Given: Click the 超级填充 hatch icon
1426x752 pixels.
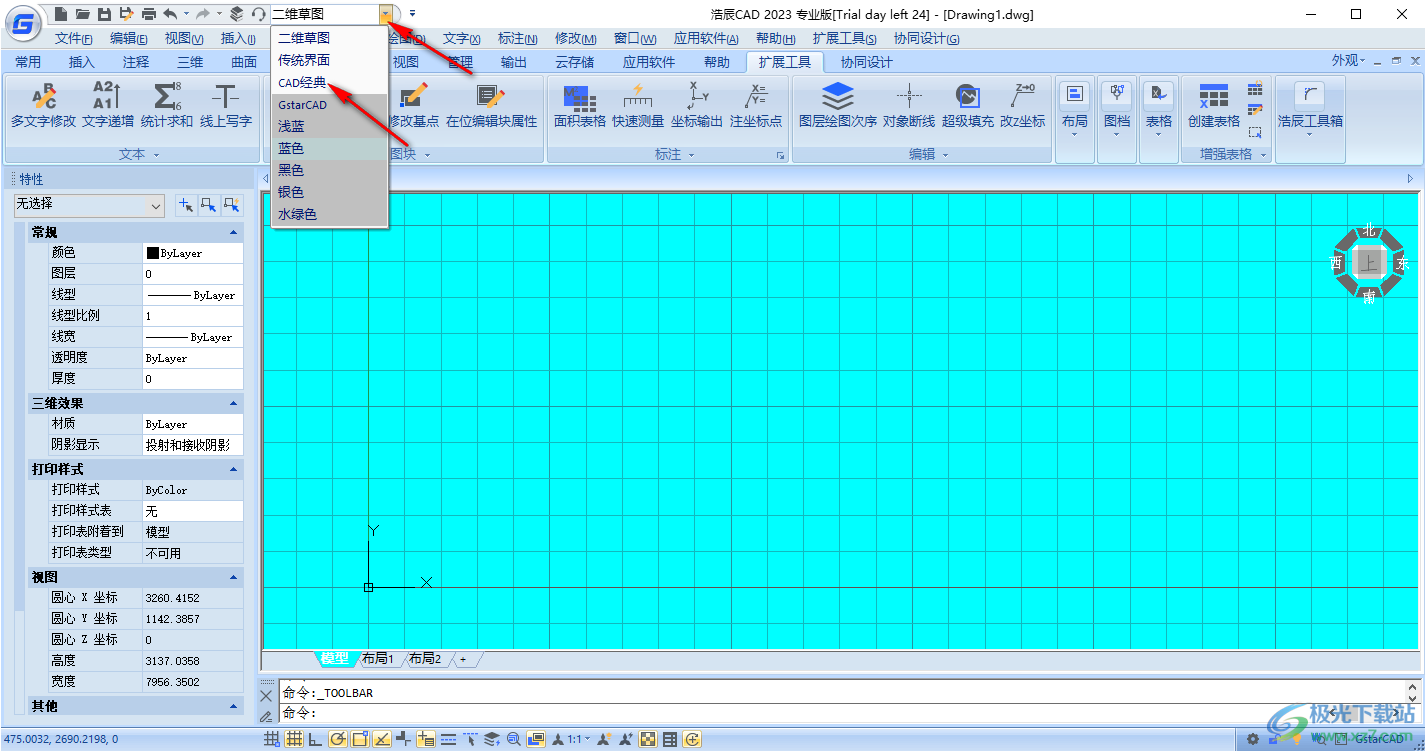Looking at the screenshot, I should tap(967, 96).
